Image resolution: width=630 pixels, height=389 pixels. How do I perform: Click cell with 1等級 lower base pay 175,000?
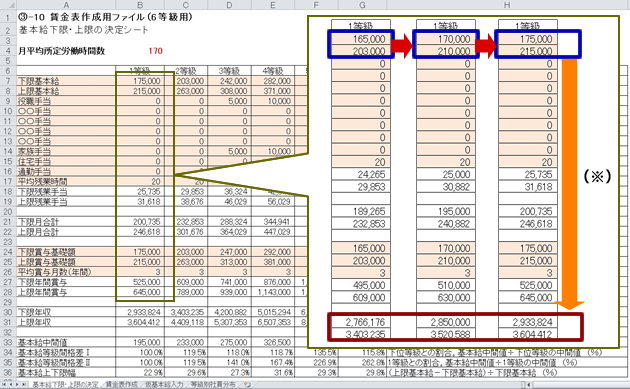point(140,81)
